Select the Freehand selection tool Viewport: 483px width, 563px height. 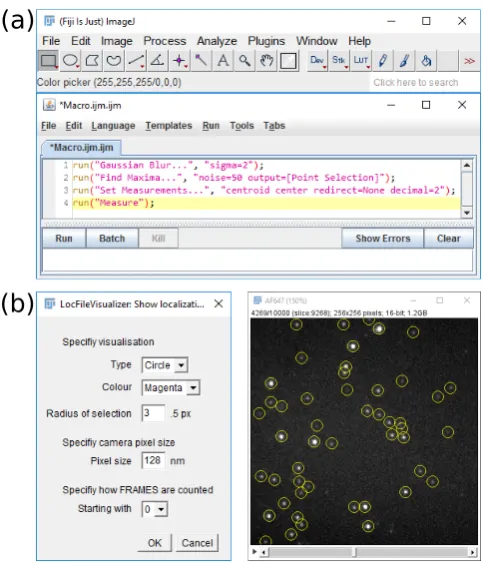114,61
